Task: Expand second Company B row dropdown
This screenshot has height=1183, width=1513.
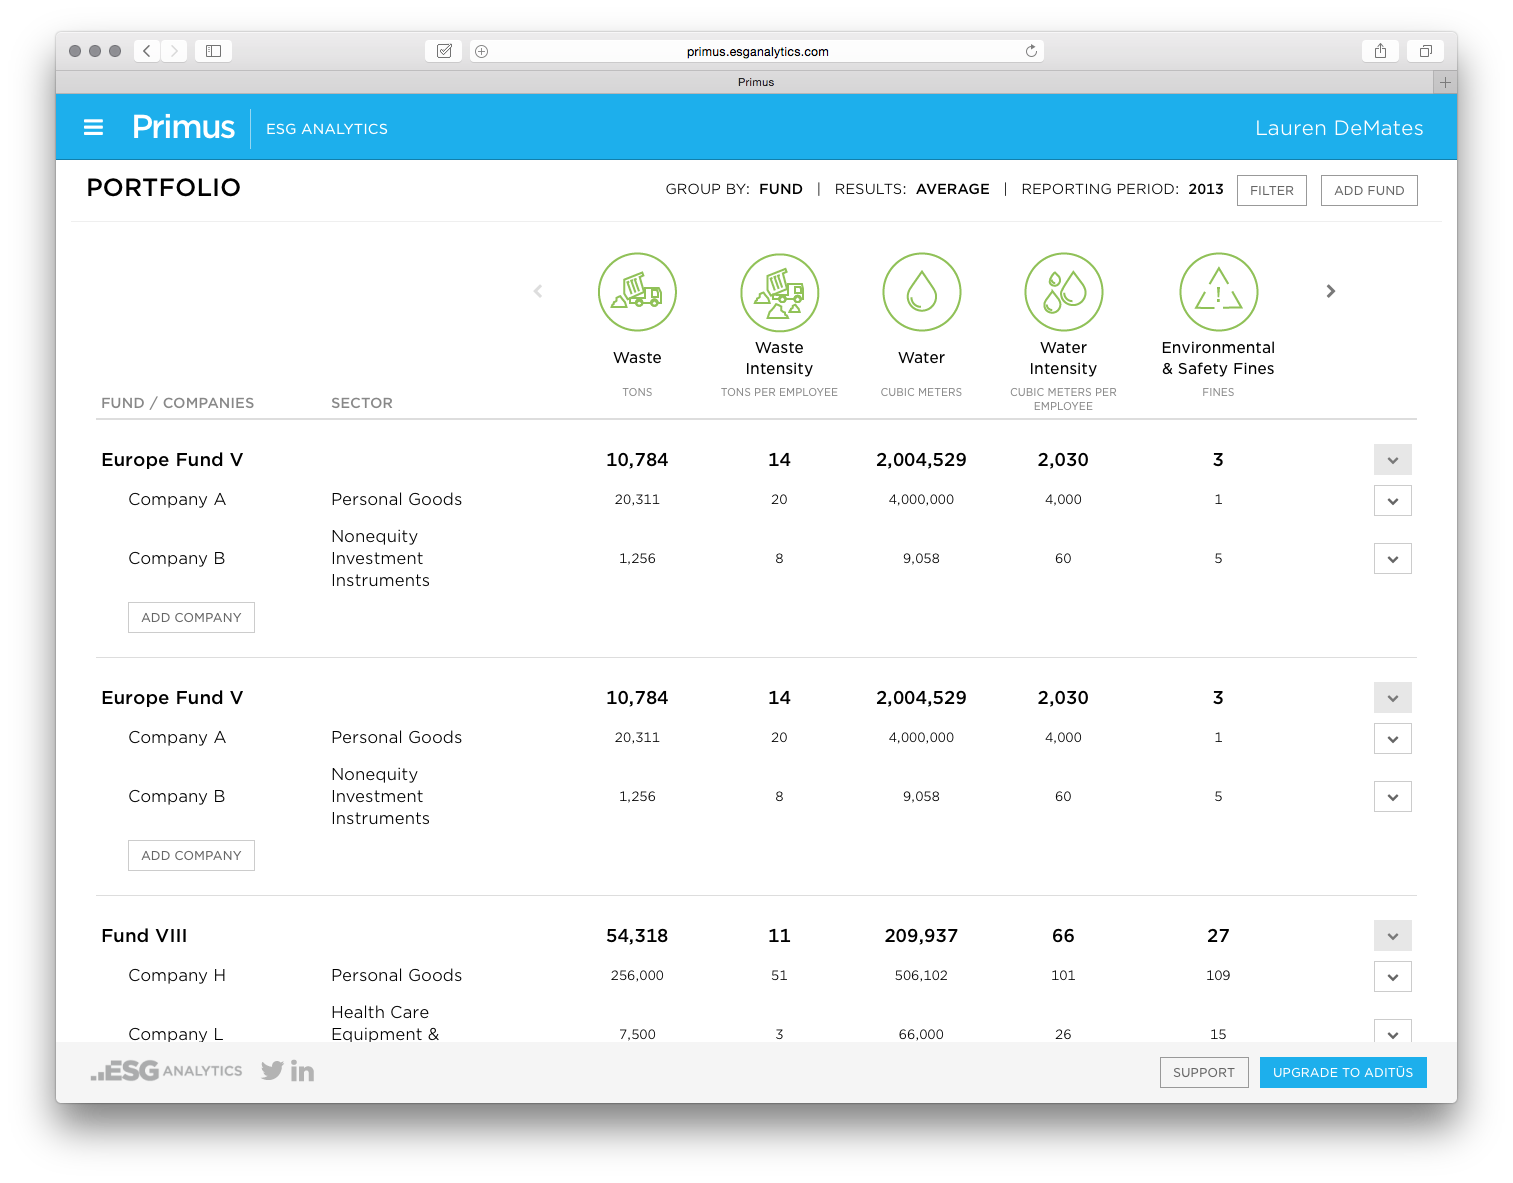Action: 1392,796
